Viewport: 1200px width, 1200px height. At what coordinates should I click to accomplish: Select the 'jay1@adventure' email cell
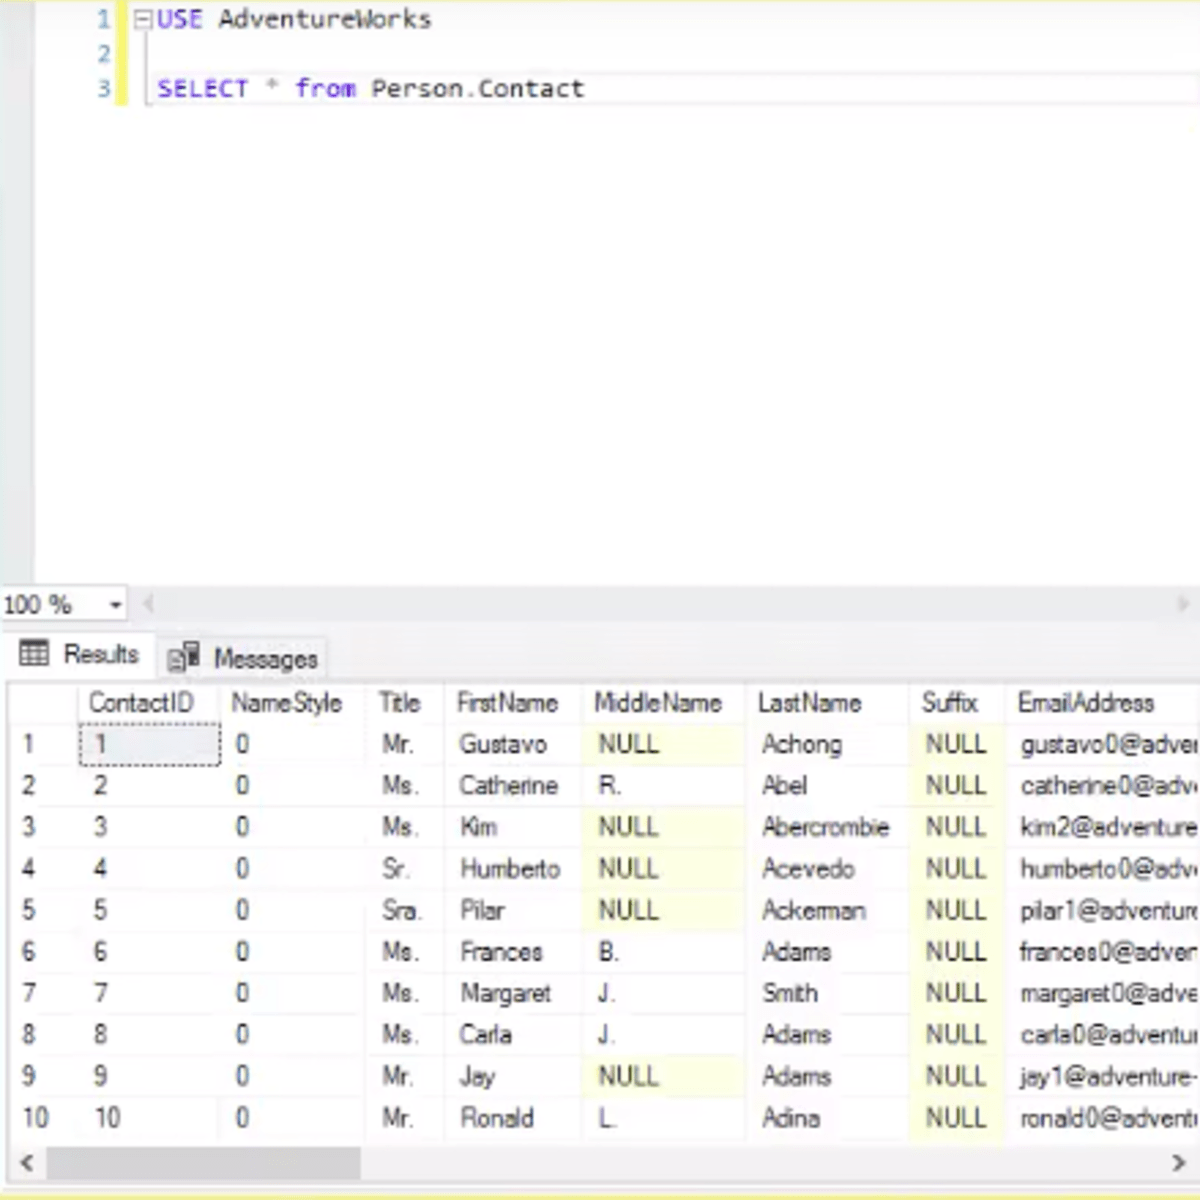tap(1102, 1076)
